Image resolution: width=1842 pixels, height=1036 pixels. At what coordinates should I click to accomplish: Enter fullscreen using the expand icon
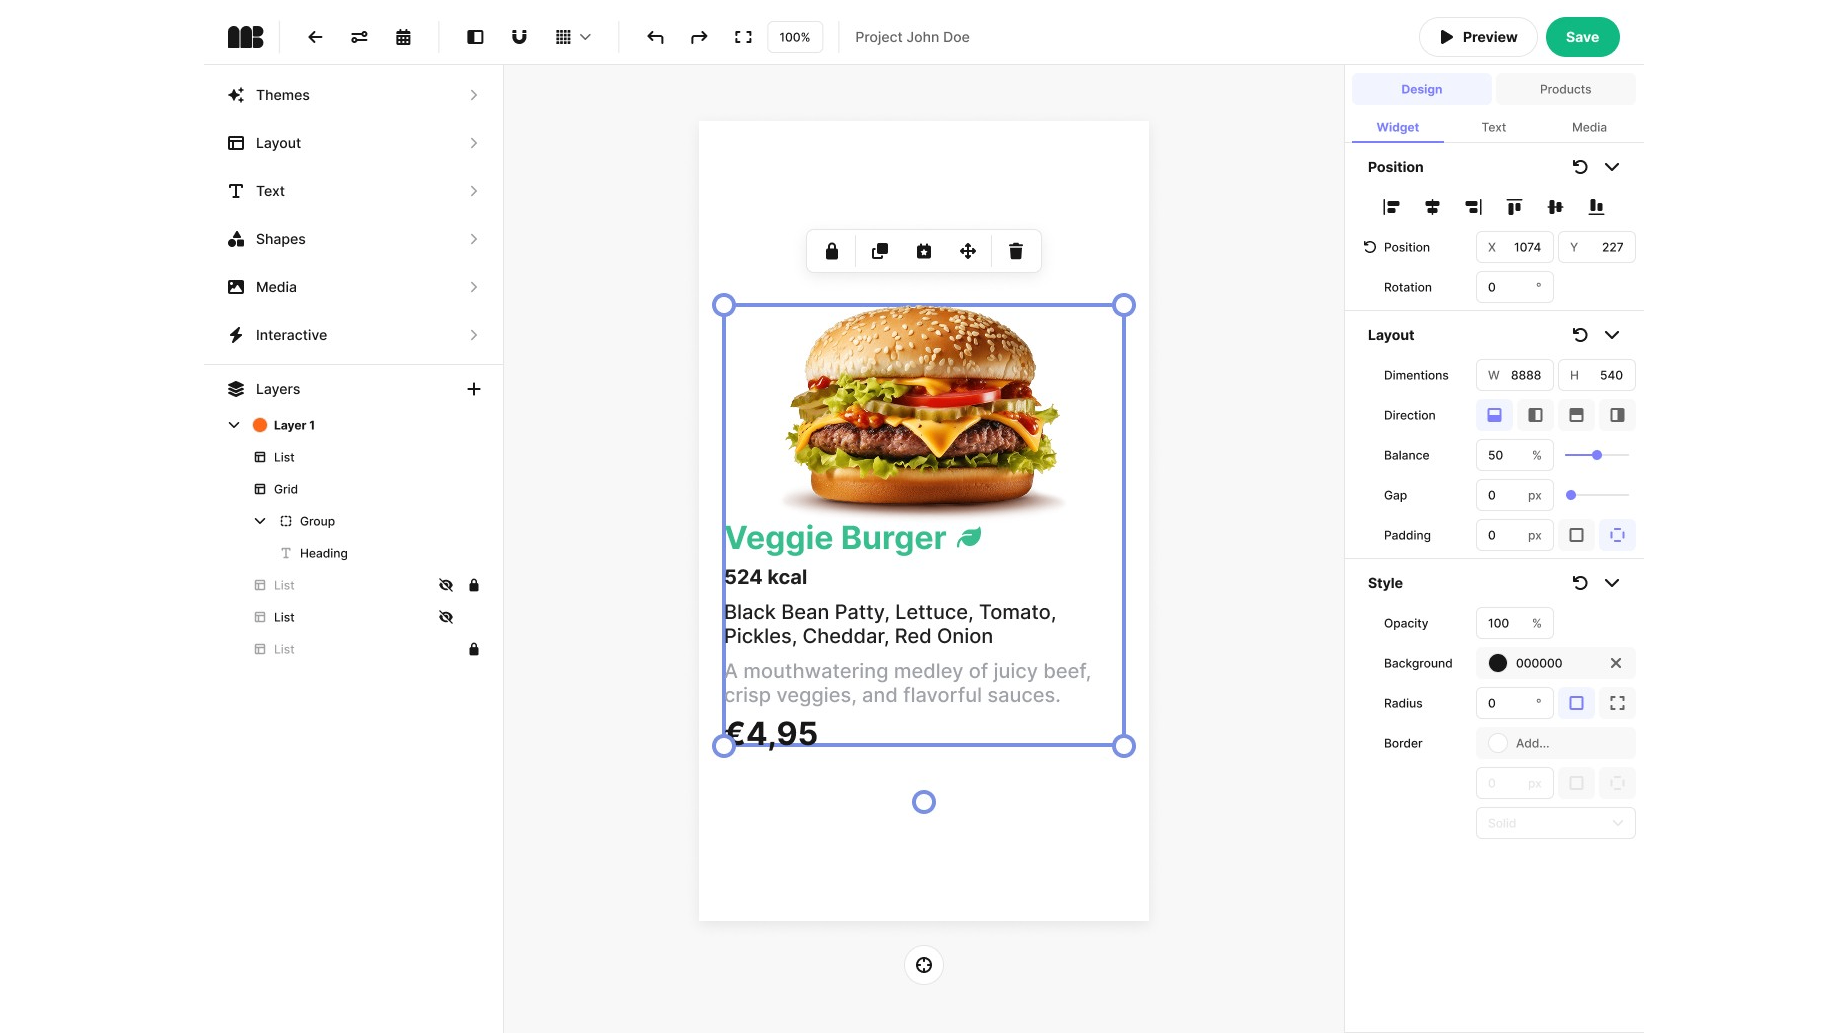coord(743,37)
